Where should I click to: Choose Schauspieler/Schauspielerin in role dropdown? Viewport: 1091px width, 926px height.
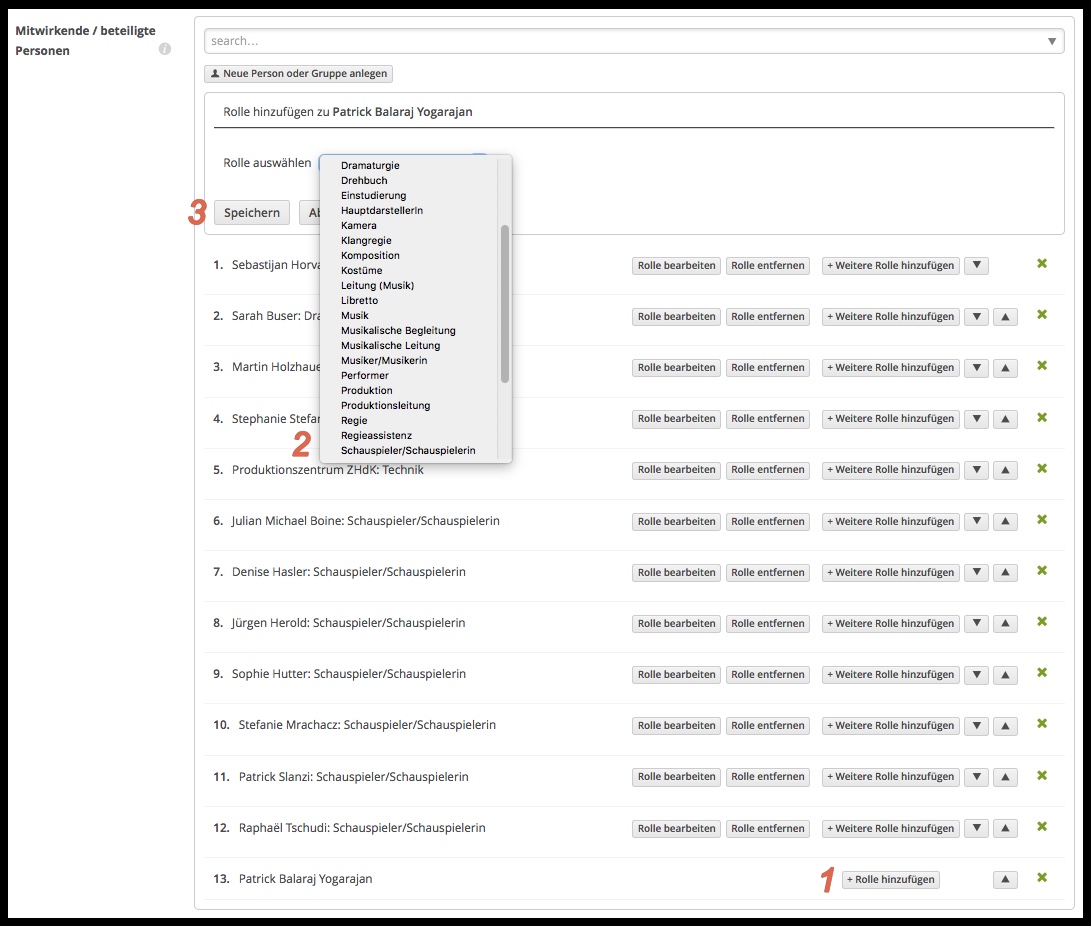407,451
